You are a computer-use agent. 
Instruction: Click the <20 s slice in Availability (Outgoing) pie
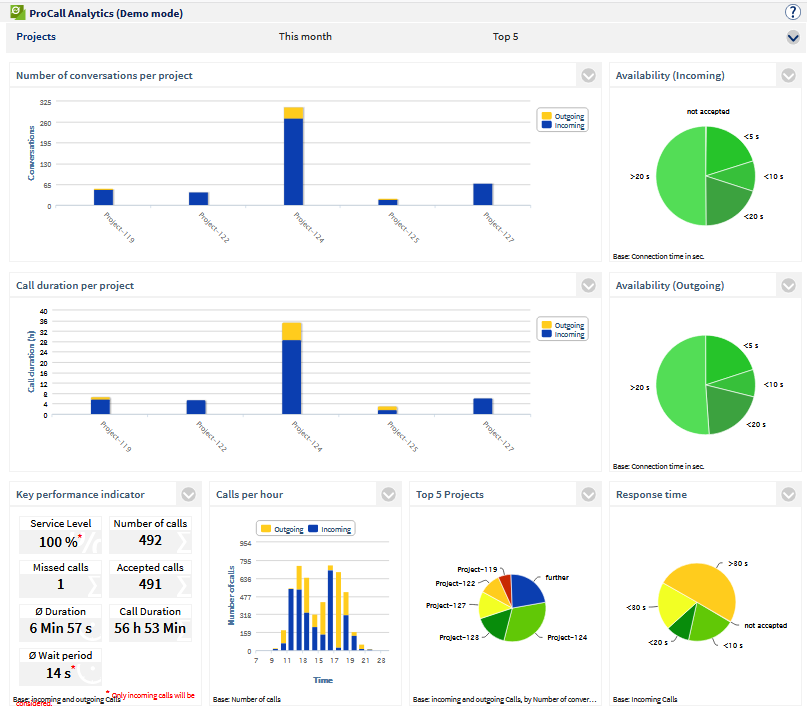pyautogui.click(x=730, y=409)
